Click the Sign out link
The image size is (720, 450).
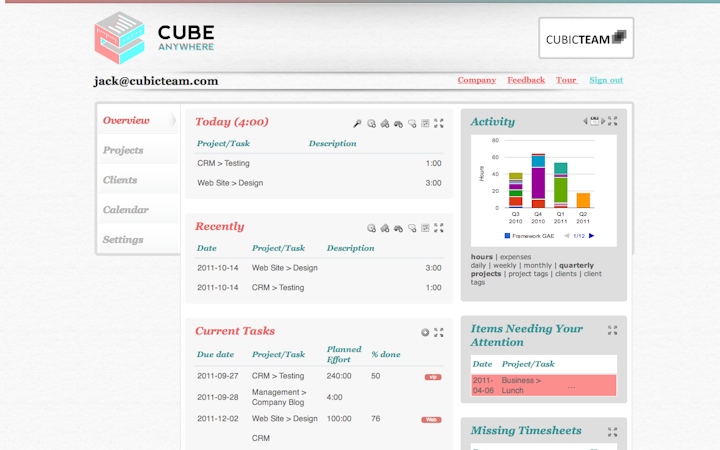pyautogui.click(x=606, y=80)
